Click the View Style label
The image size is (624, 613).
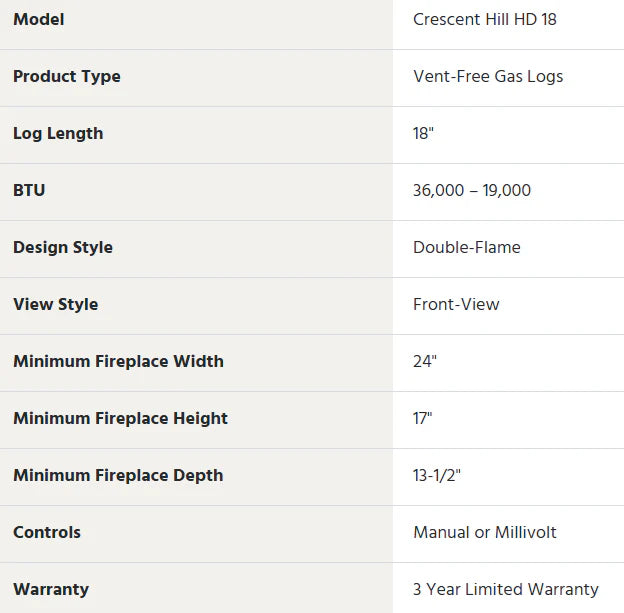[56, 304]
